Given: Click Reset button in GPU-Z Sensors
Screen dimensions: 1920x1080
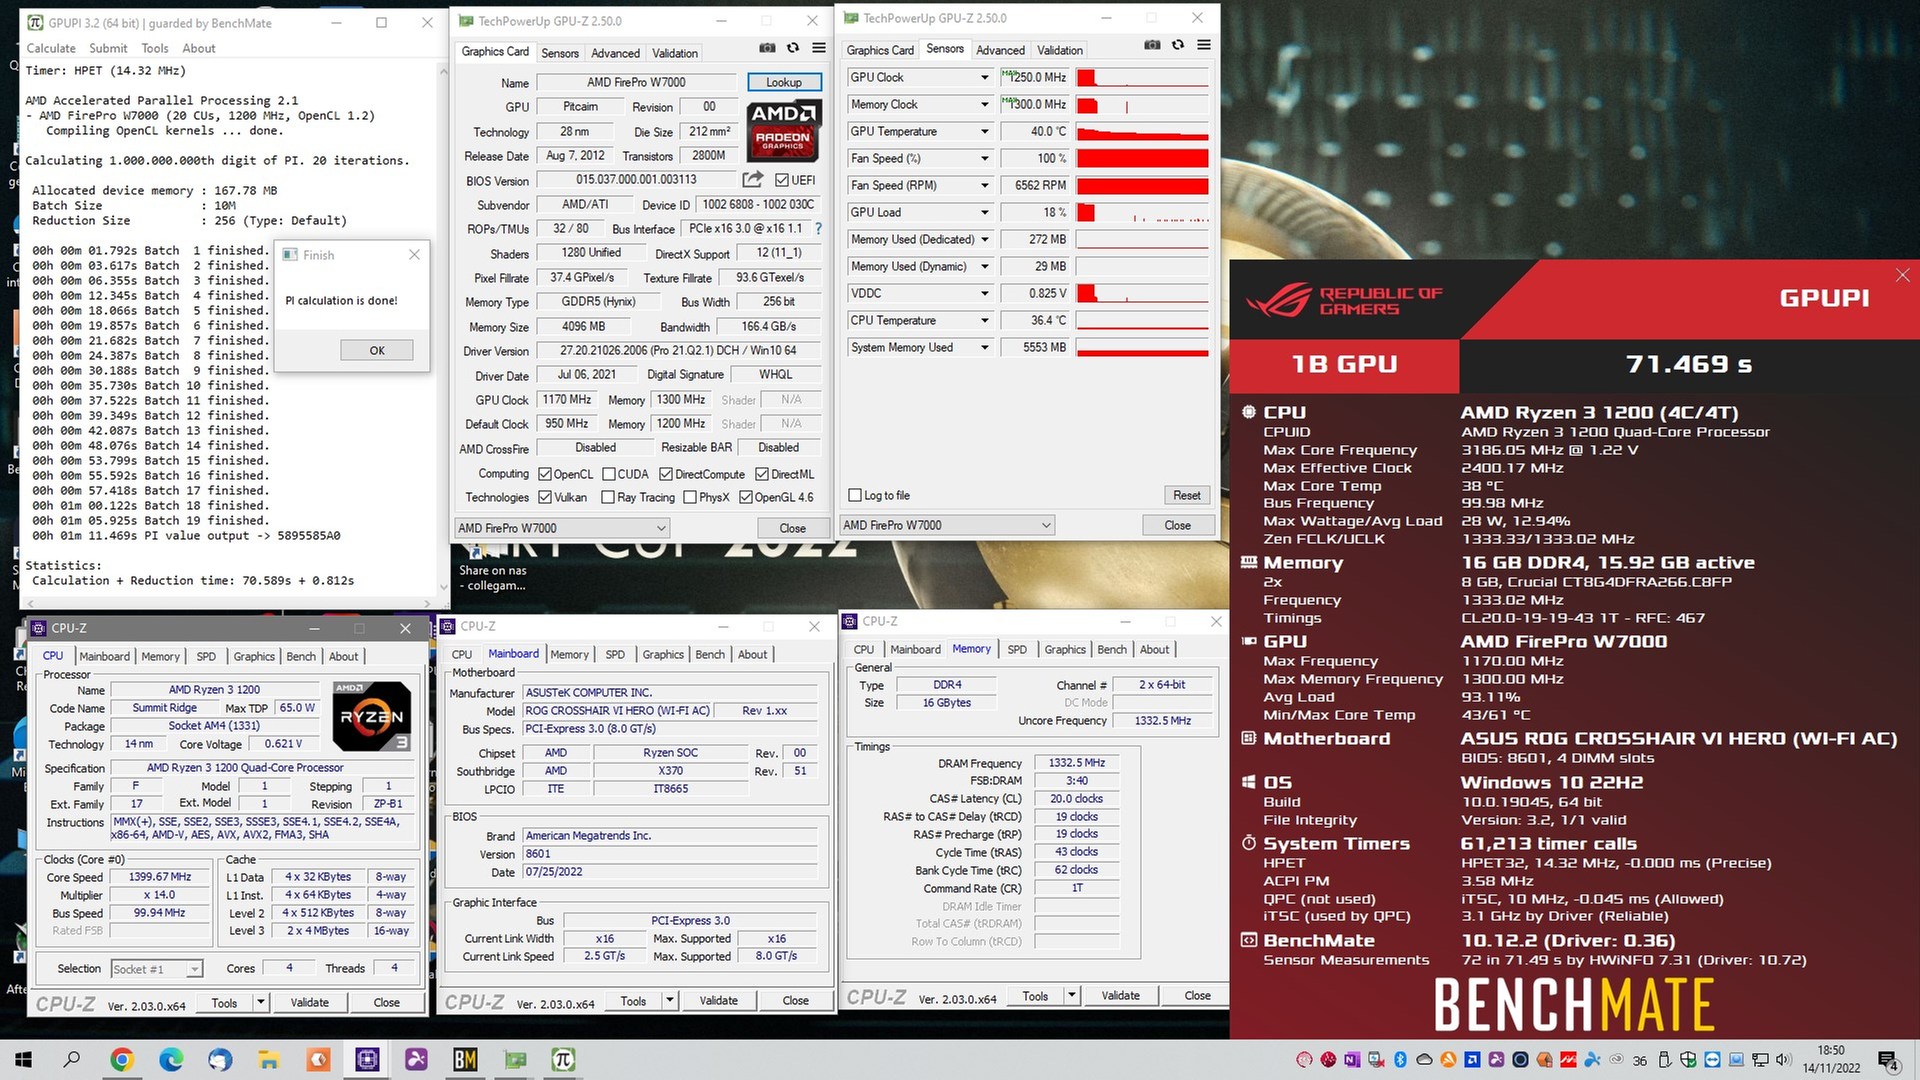Looking at the screenshot, I should pos(1187,495).
